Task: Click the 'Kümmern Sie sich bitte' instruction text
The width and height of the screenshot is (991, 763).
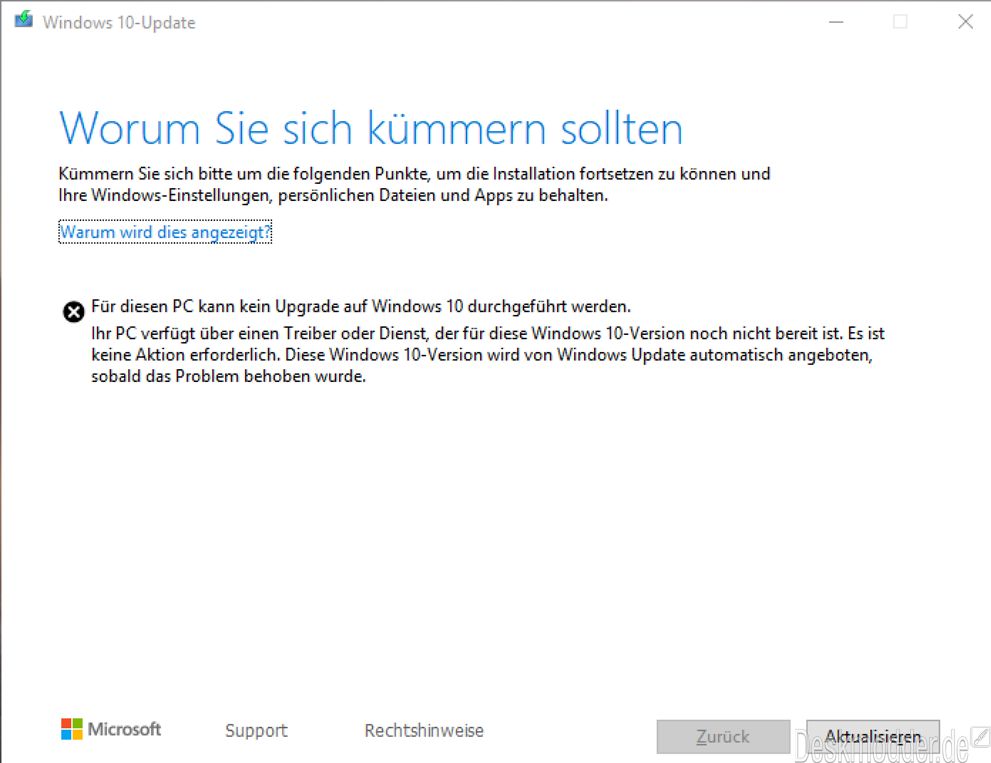Action: click(415, 185)
